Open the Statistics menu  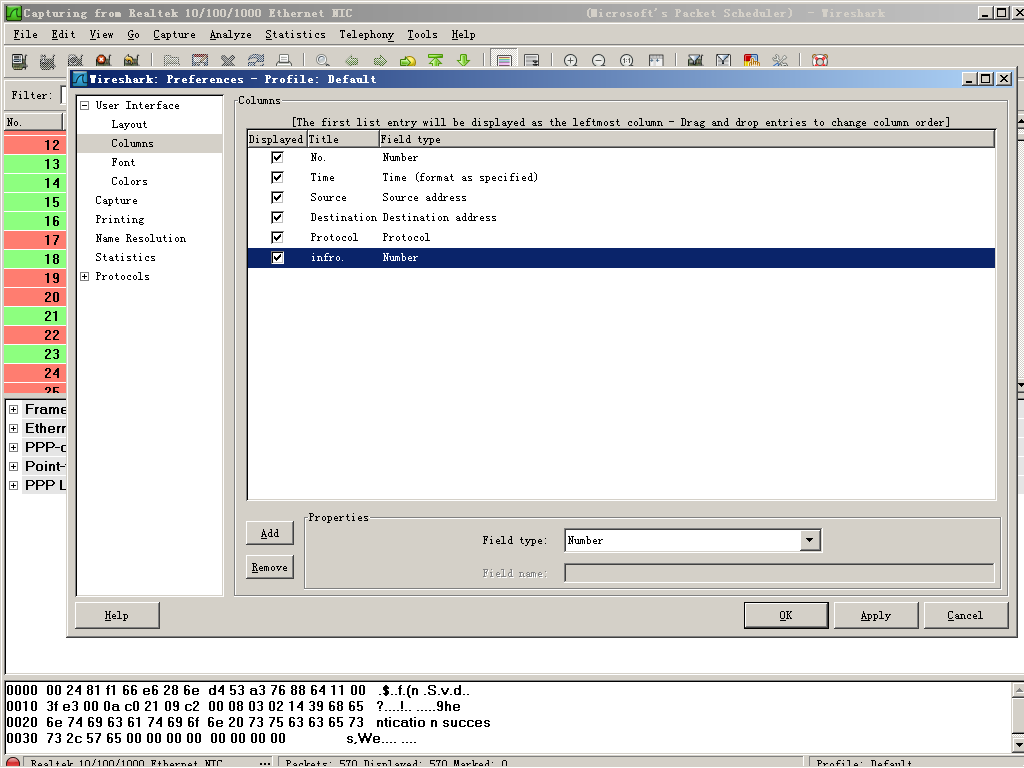295,35
